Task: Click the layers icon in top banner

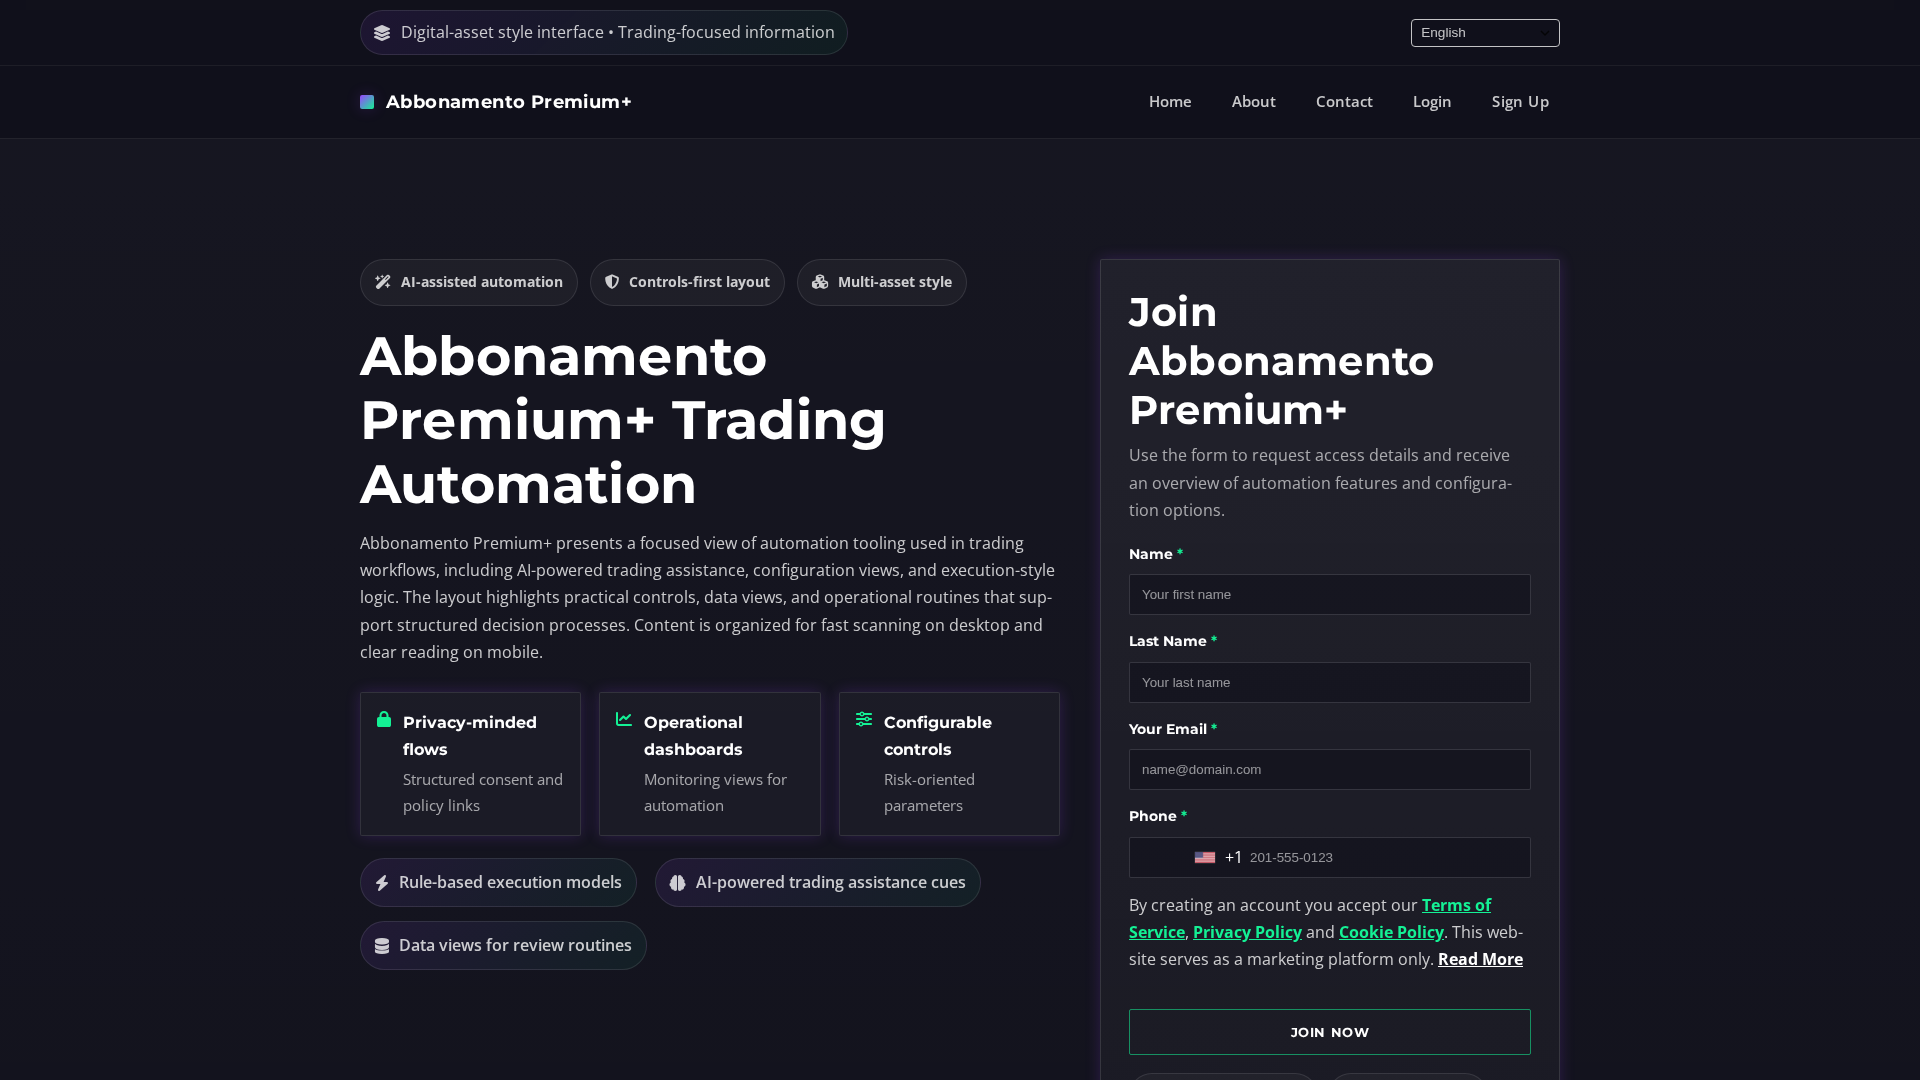Action: pyautogui.click(x=382, y=33)
